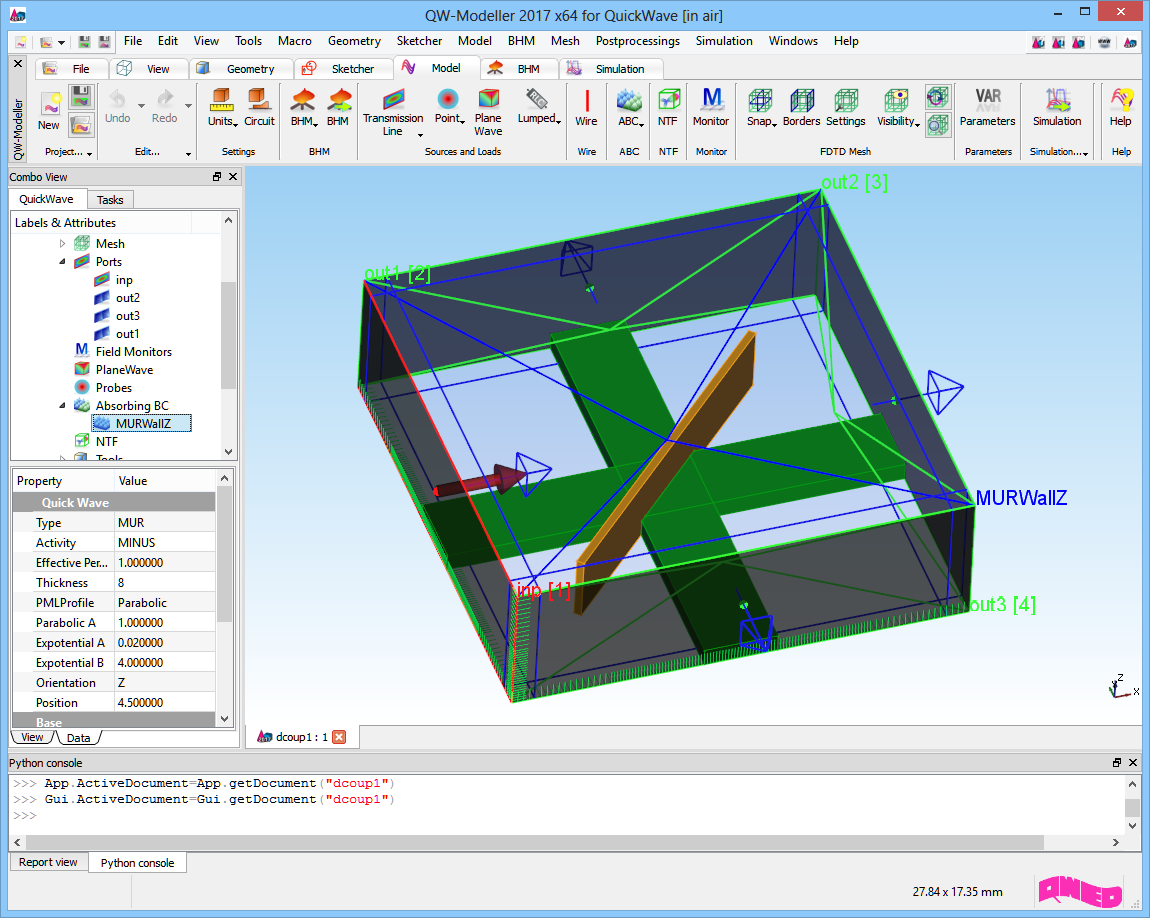The width and height of the screenshot is (1150, 918).
Task: Click the NTF box icon
Action: [x=668, y=100]
